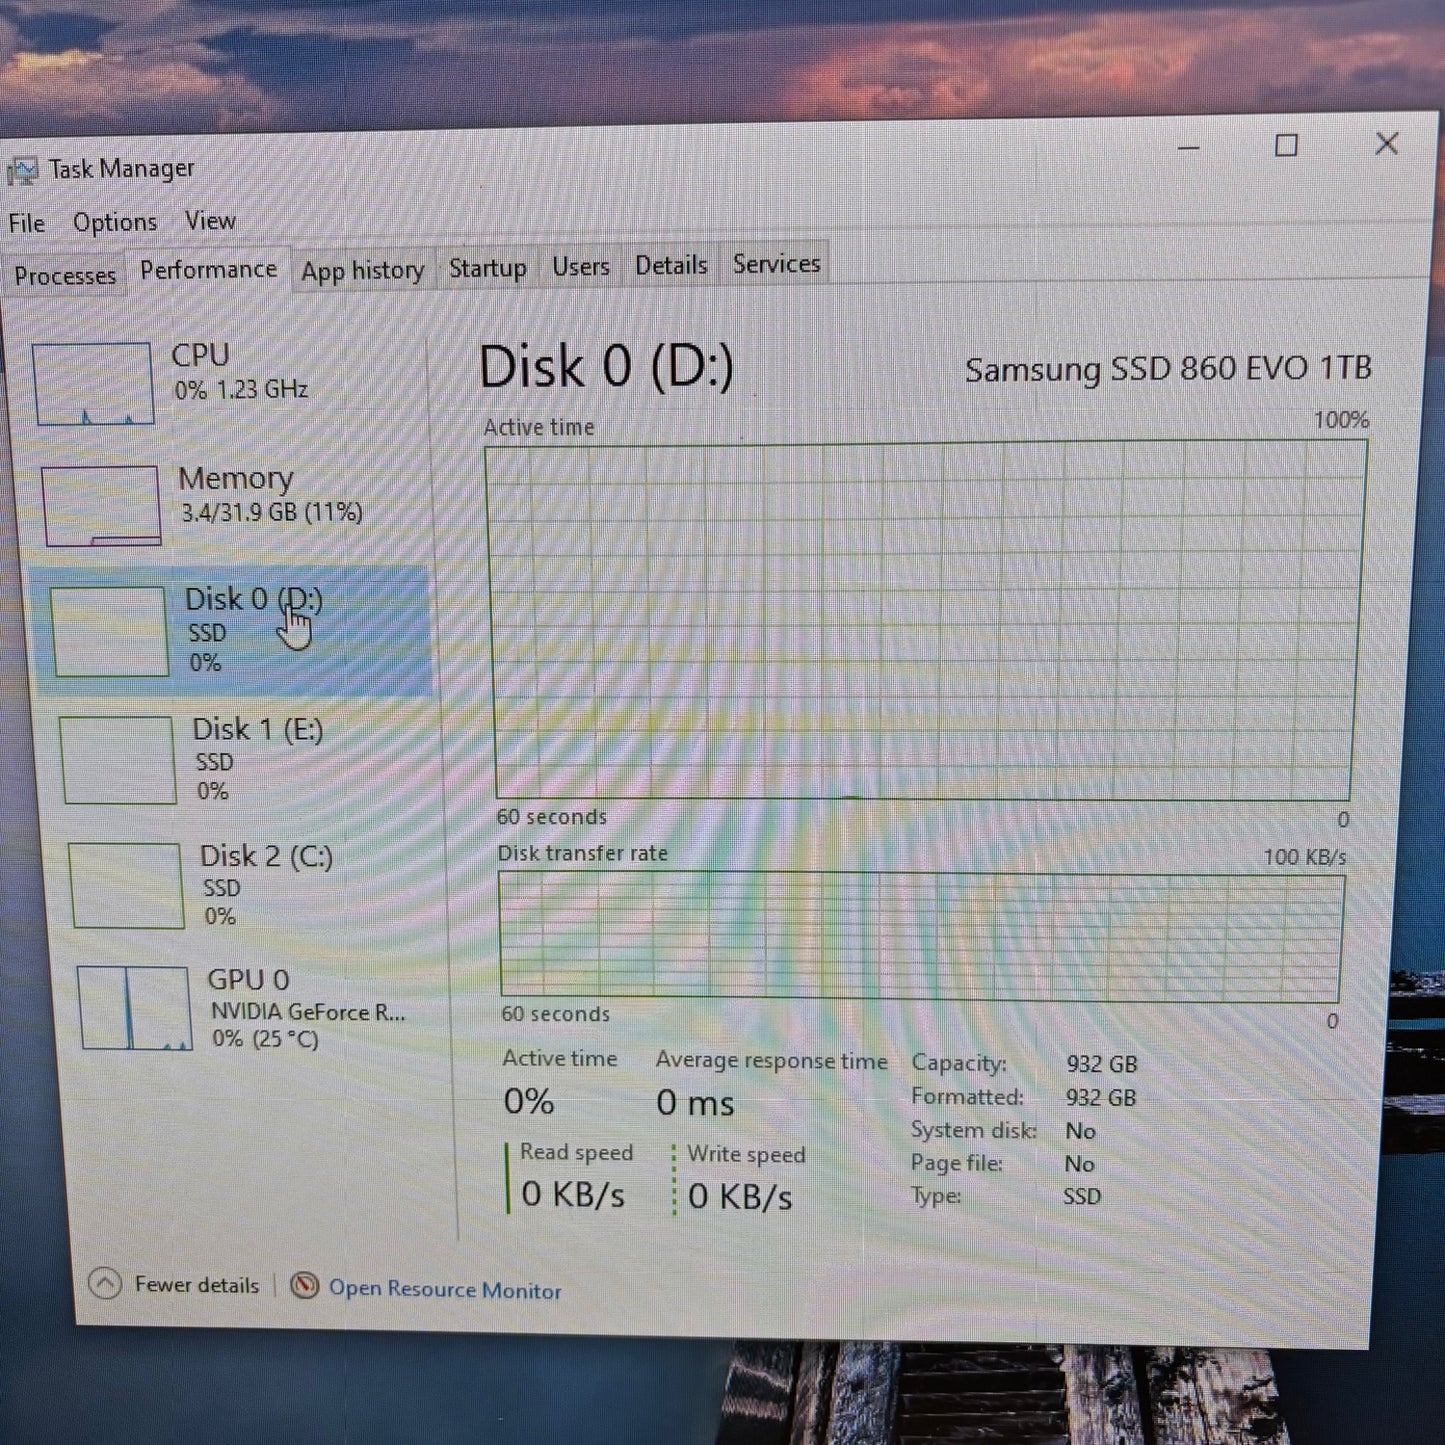The image size is (1445, 1445).
Task: Select the Memory usage graph thumbnail
Action: click(x=101, y=505)
